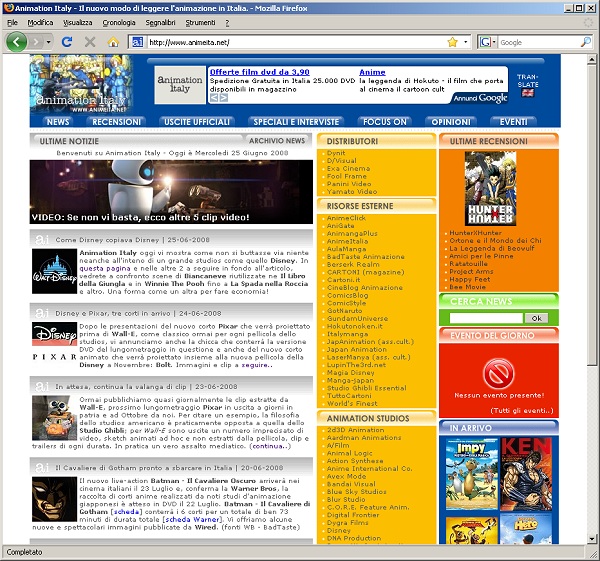600x561 pixels.
Task: Click the Google search input field
Action: click(x=539, y=42)
